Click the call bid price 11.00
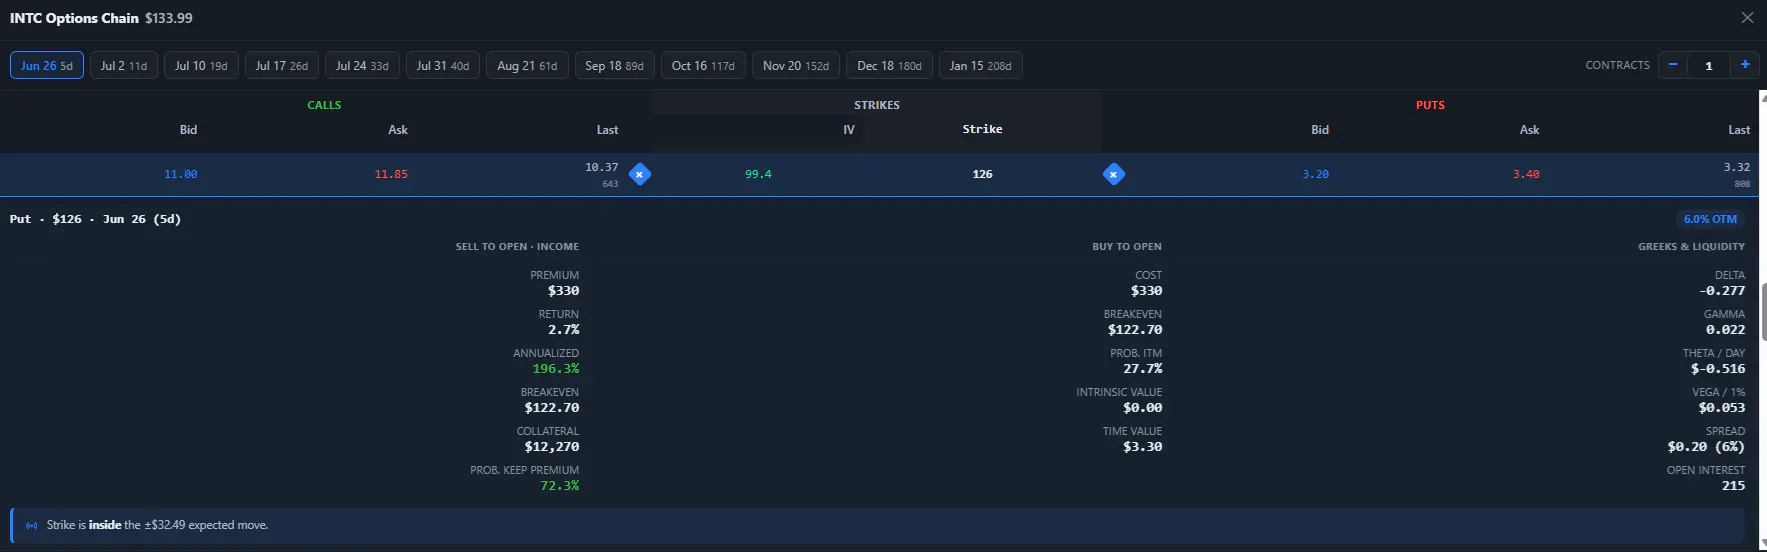The height and width of the screenshot is (552, 1767). click(x=181, y=174)
